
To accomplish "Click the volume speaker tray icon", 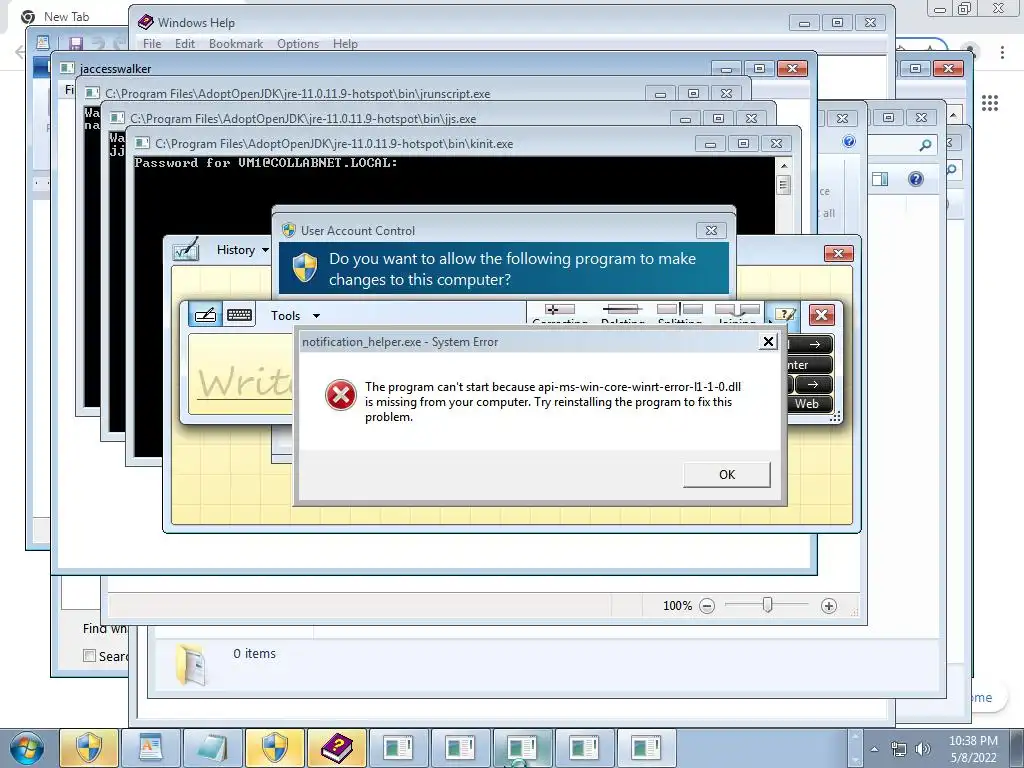I will (922, 749).
